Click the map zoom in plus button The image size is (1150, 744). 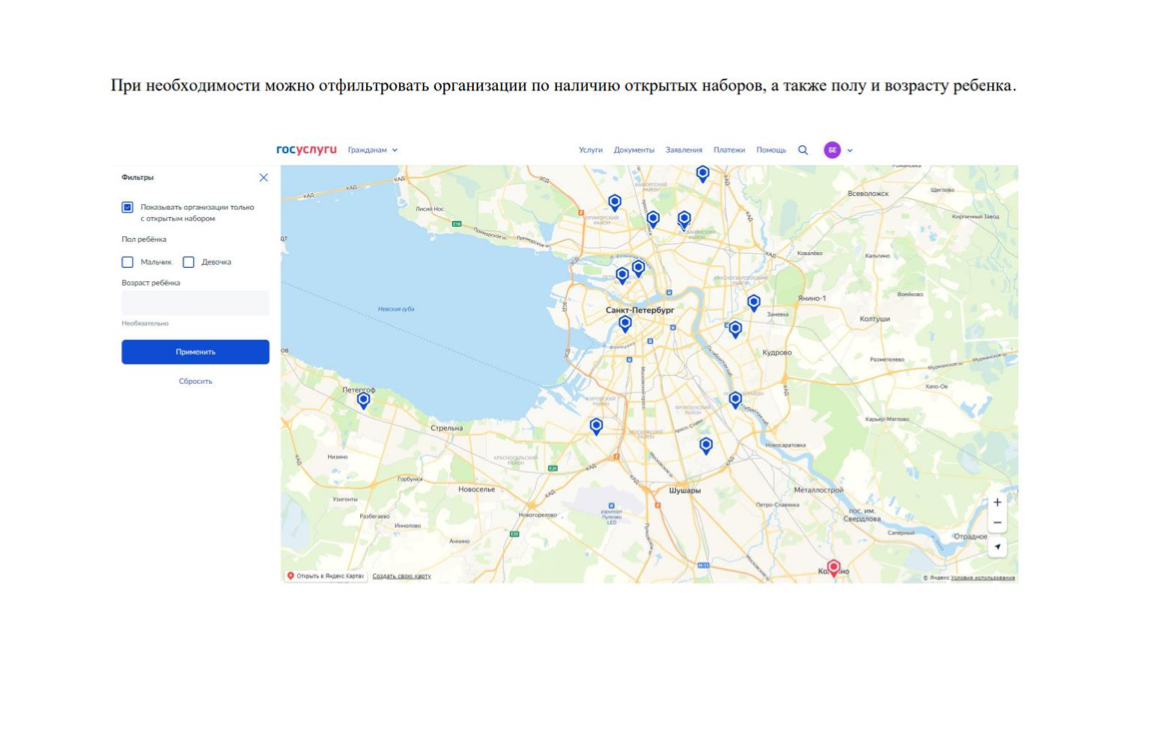997,502
